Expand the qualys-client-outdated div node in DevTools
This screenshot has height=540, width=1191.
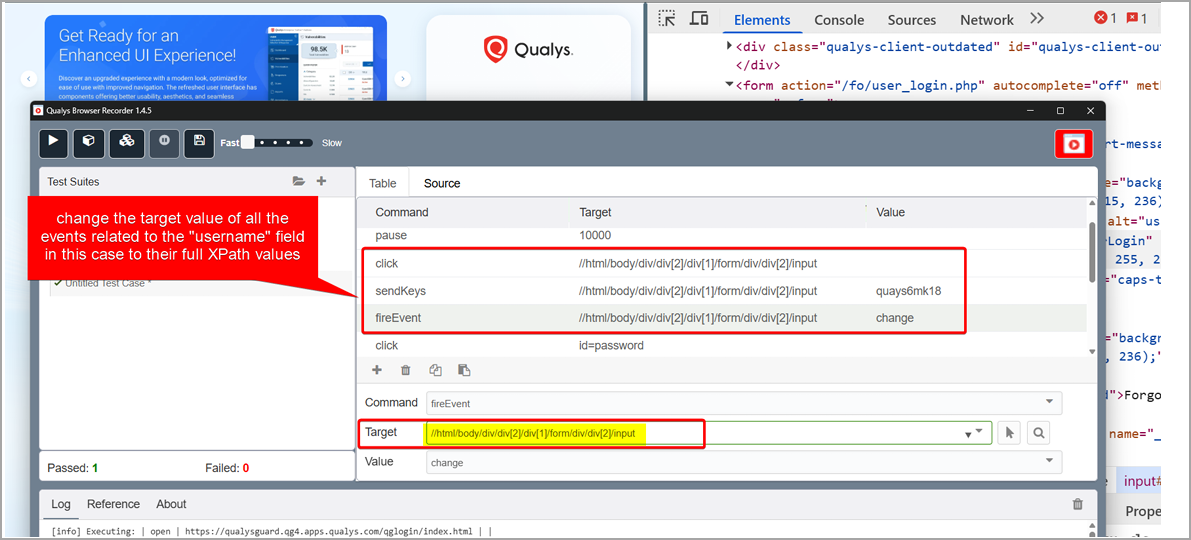tap(729, 46)
